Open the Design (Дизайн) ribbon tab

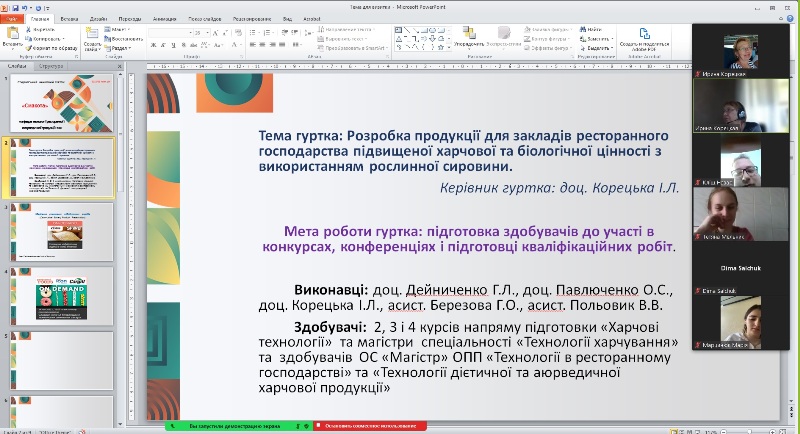click(100, 18)
